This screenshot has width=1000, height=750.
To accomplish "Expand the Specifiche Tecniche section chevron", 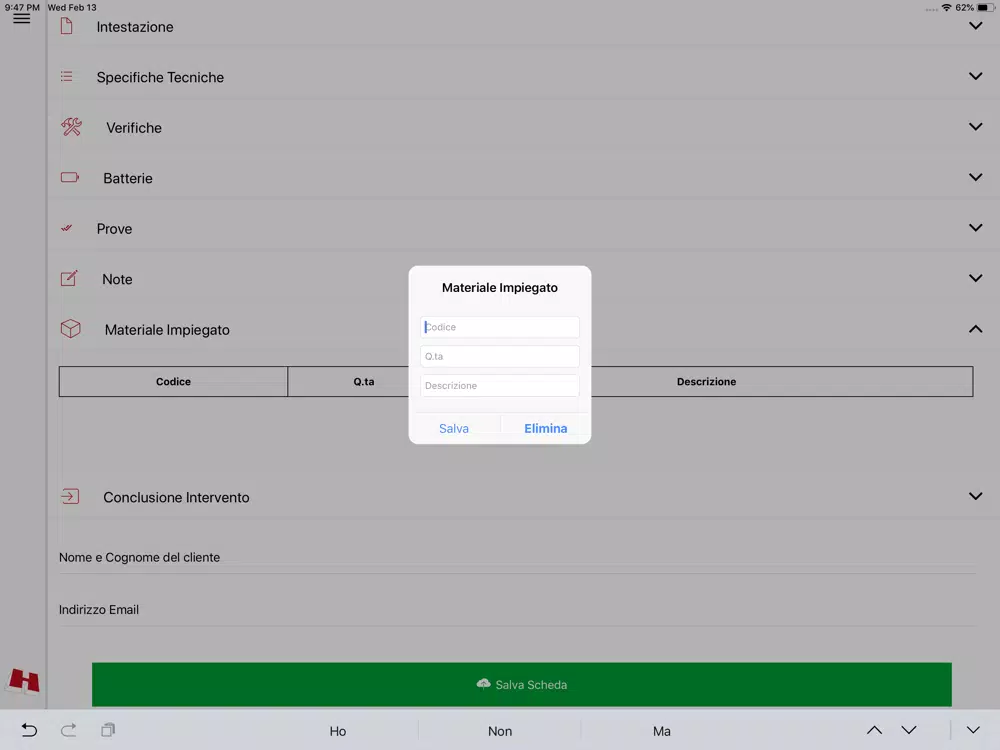I will click(x=975, y=77).
